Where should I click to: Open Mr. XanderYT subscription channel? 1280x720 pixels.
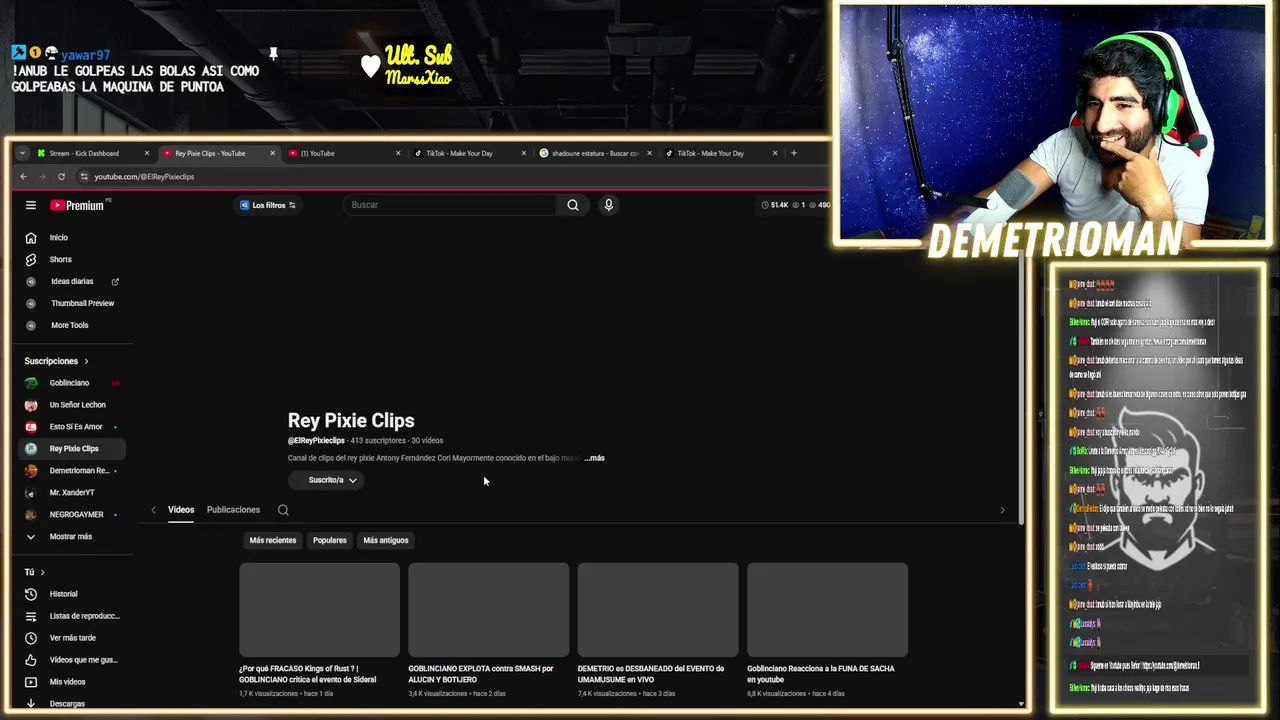72,493
